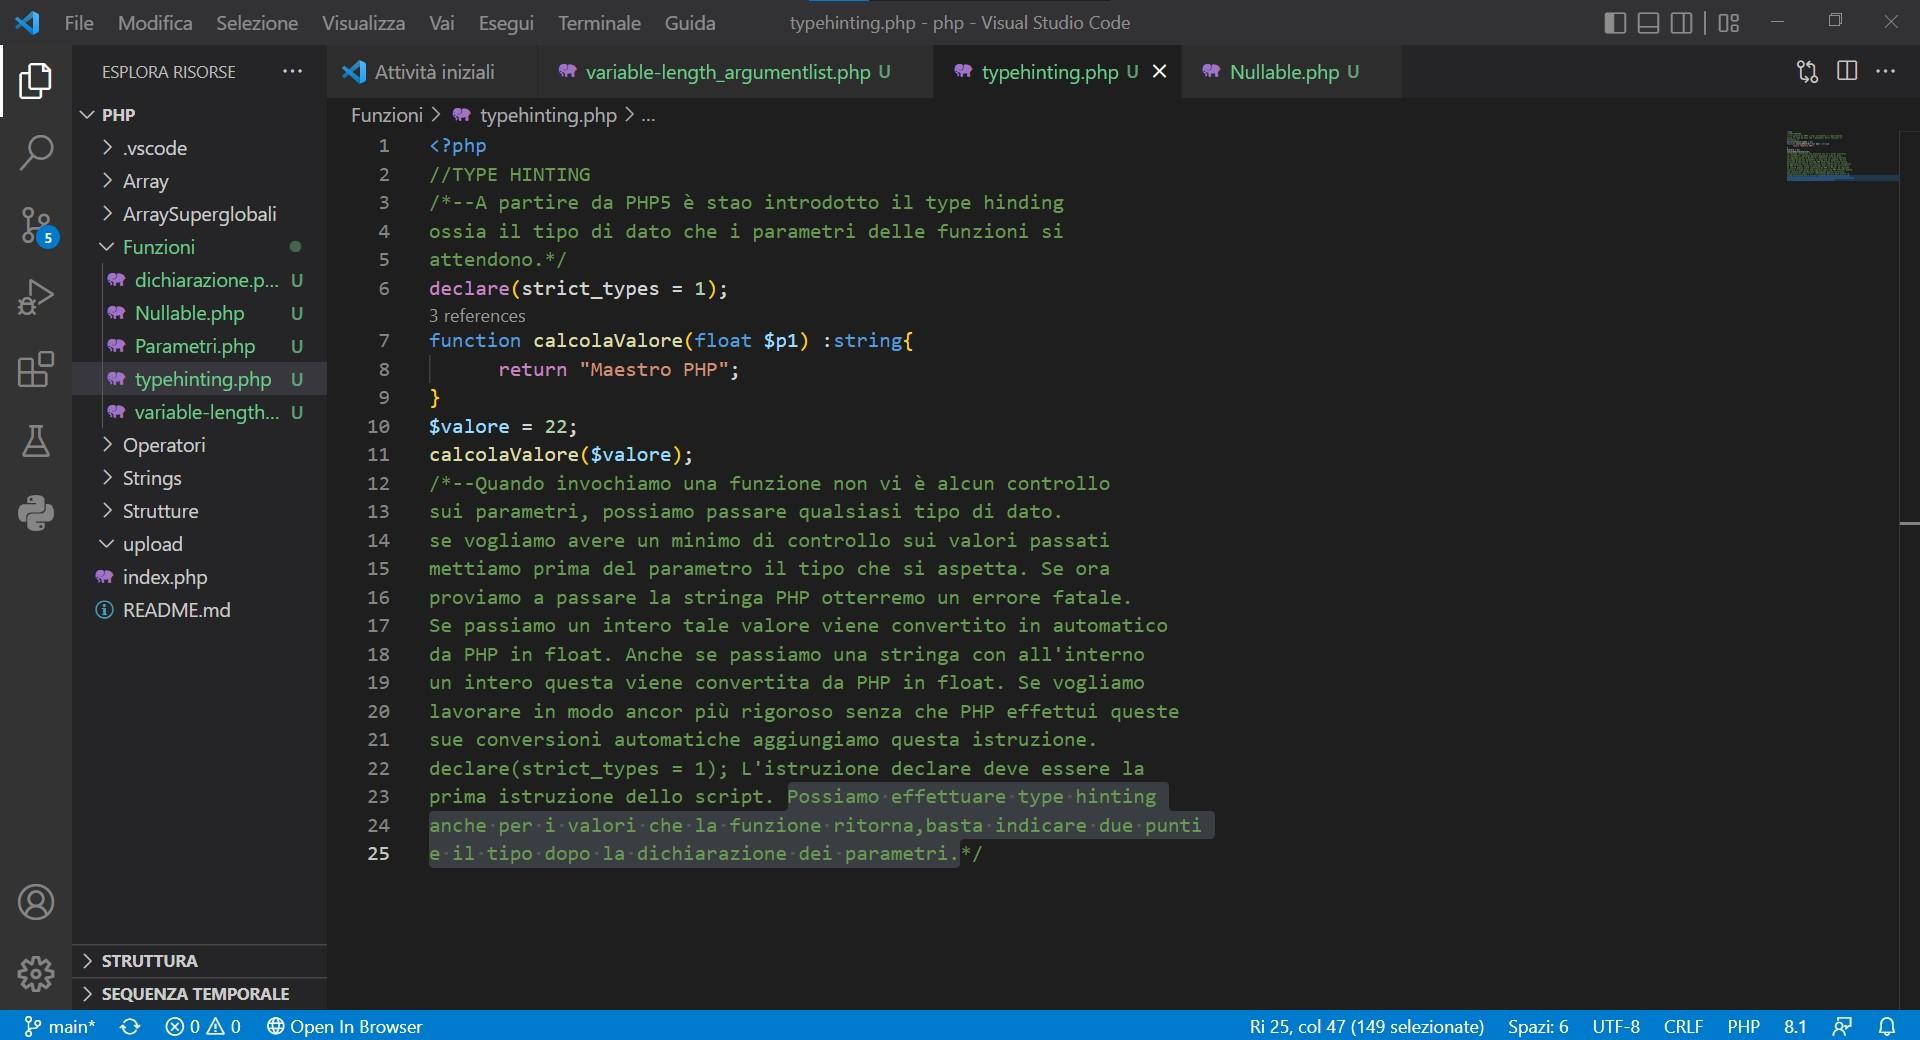The height and width of the screenshot is (1040, 1920).
Task: Switch to Nullable.php tab
Action: [1290, 72]
